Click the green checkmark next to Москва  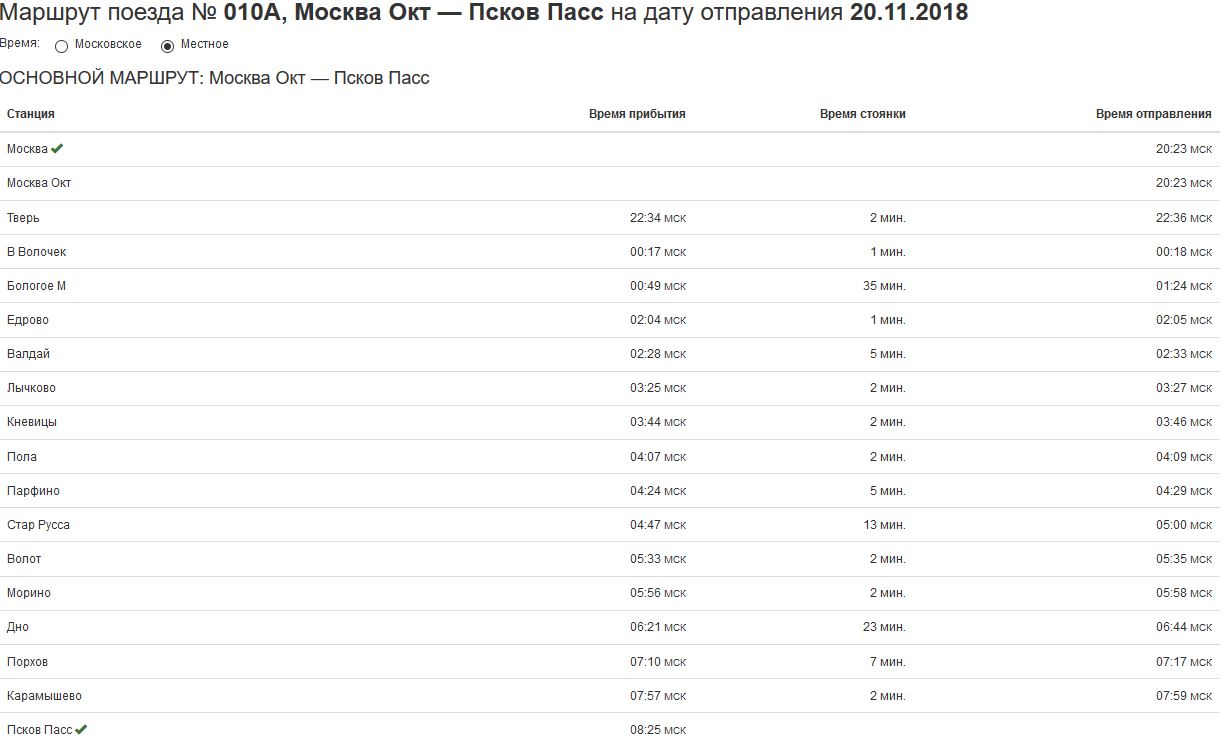click(x=57, y=149)
